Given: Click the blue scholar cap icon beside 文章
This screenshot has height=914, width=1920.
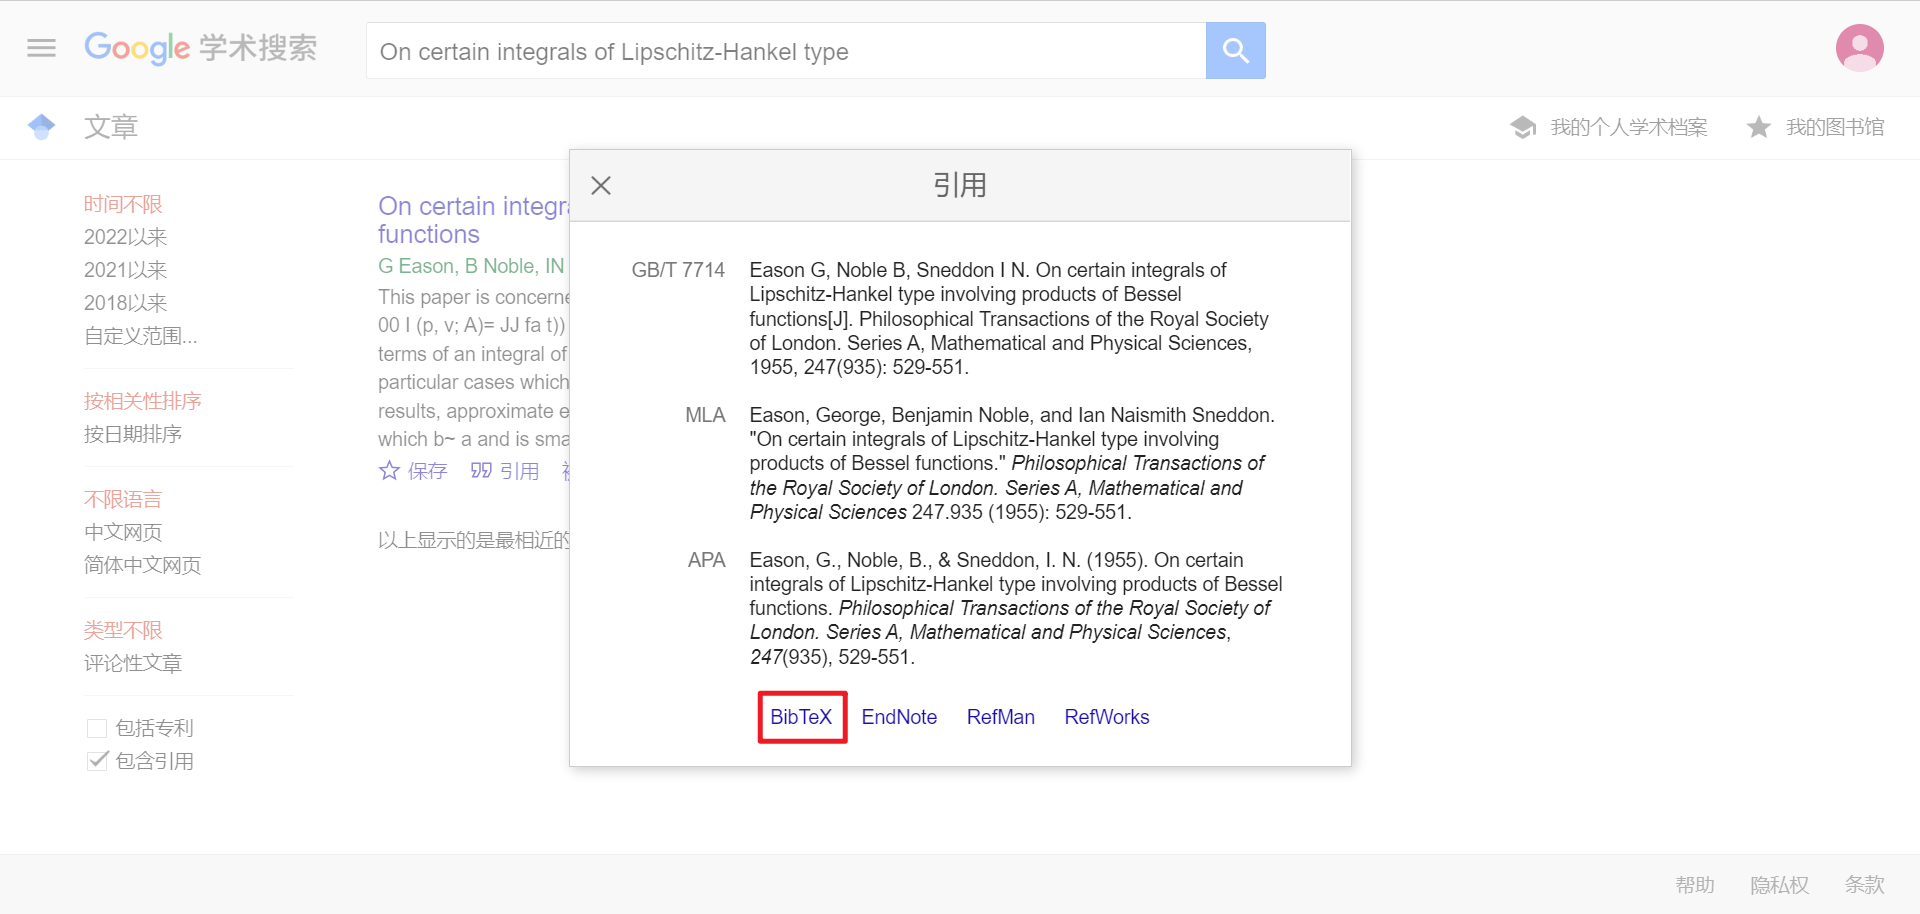Looking at the screenshot, I should tap(42, 127).
